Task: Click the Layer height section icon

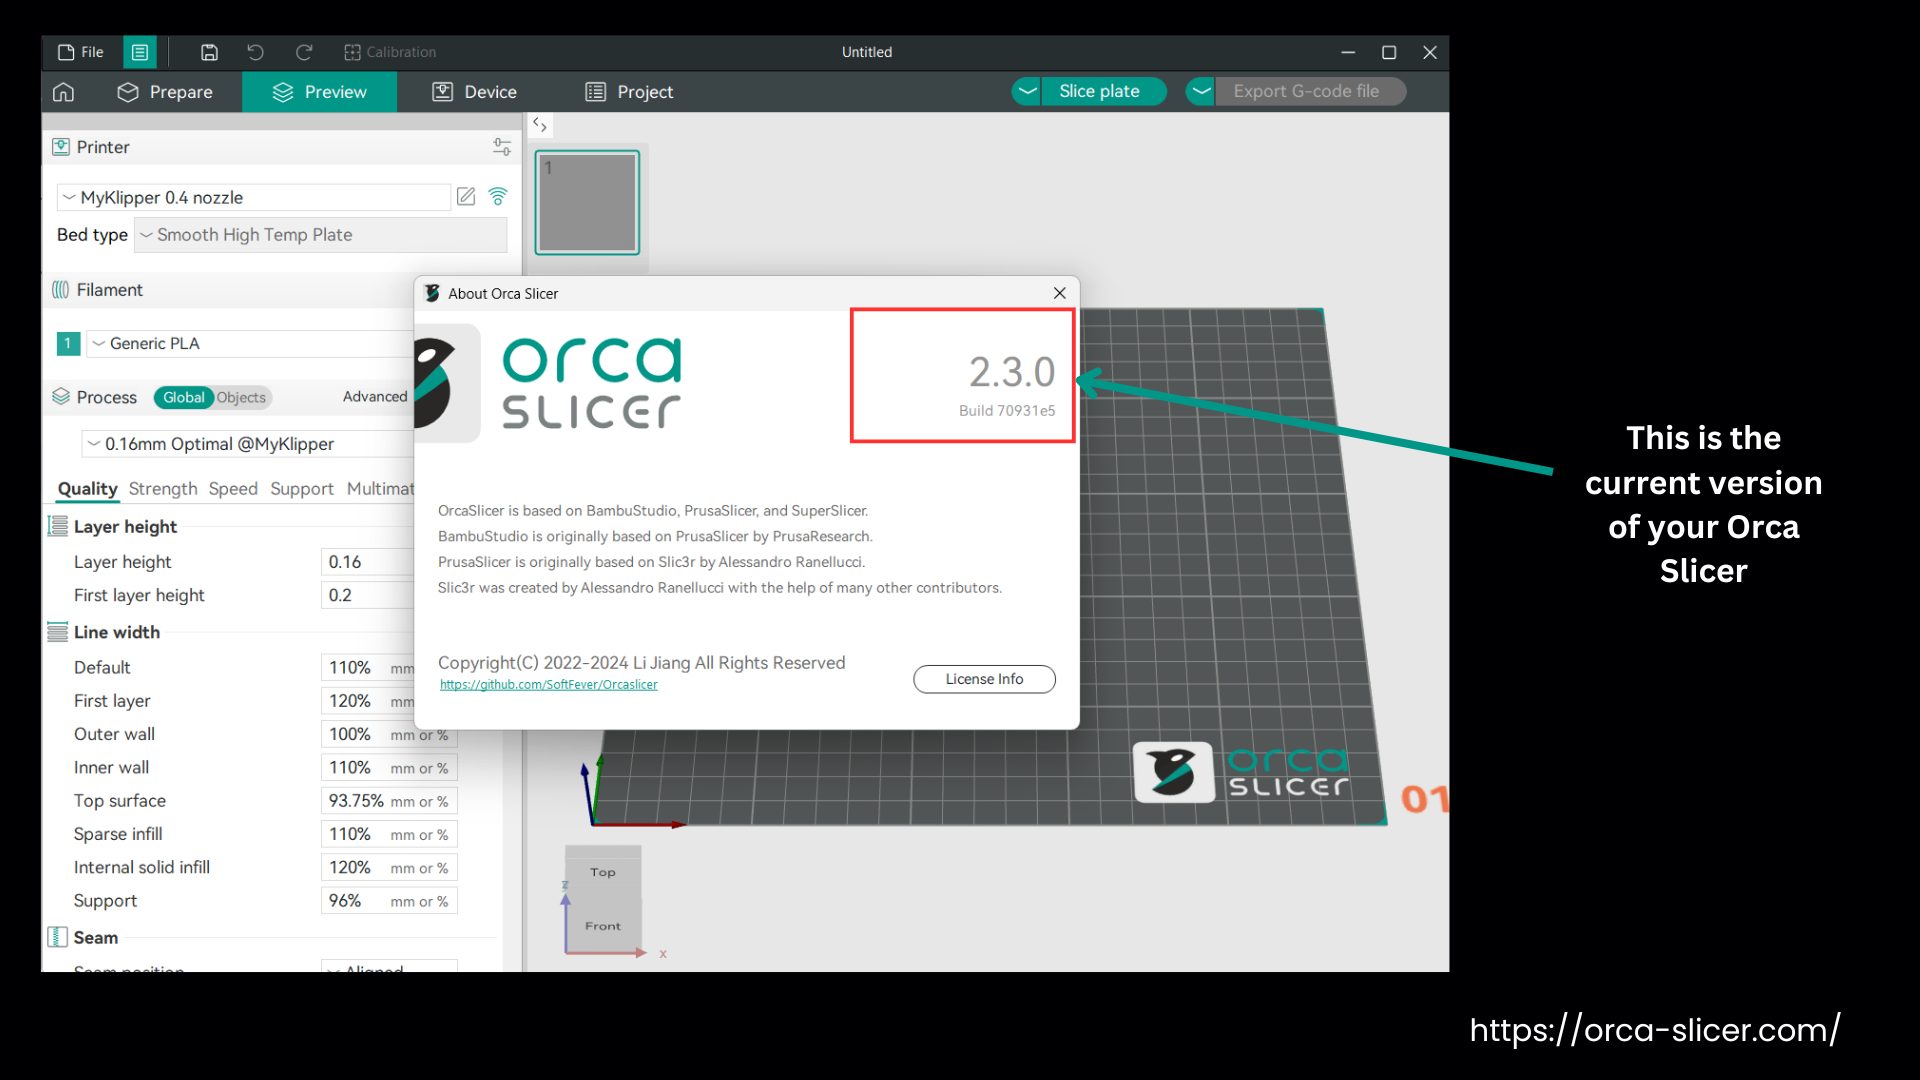Action: click(x=58, y=526)
